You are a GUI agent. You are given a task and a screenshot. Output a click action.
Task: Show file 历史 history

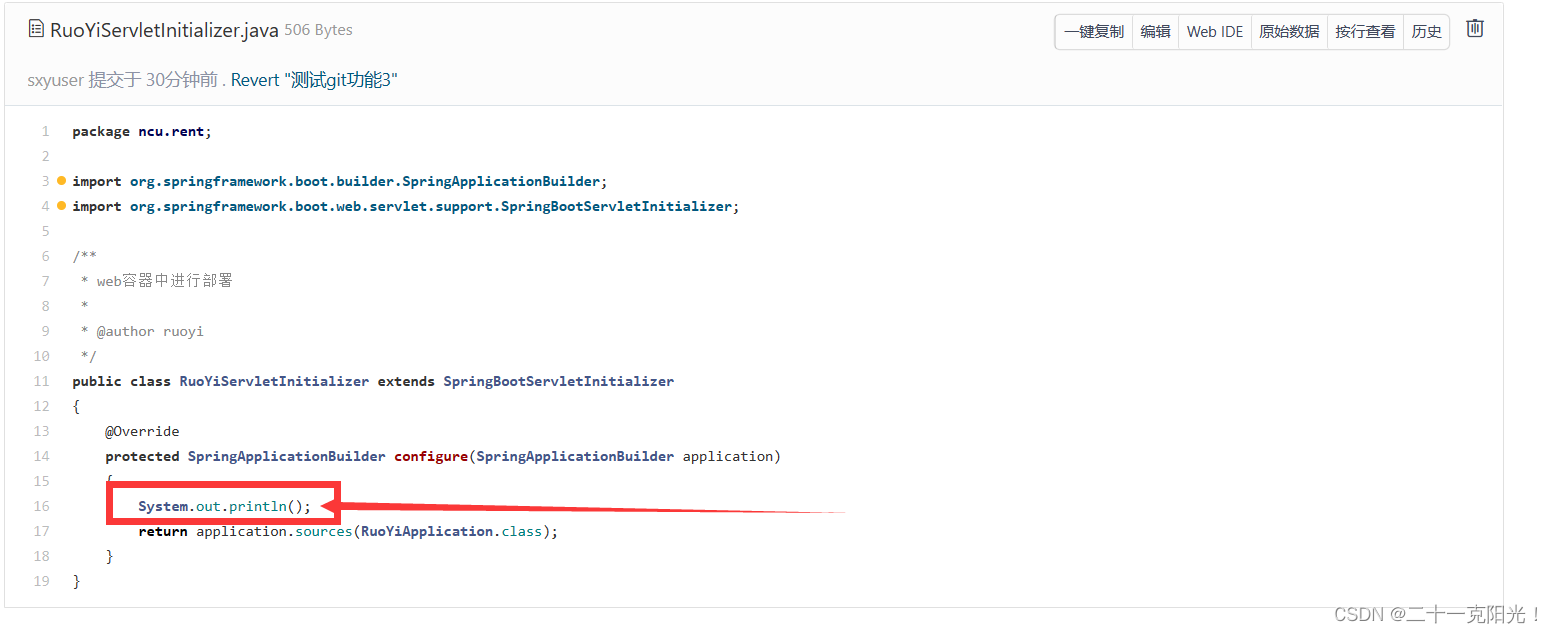[1426, 32]
